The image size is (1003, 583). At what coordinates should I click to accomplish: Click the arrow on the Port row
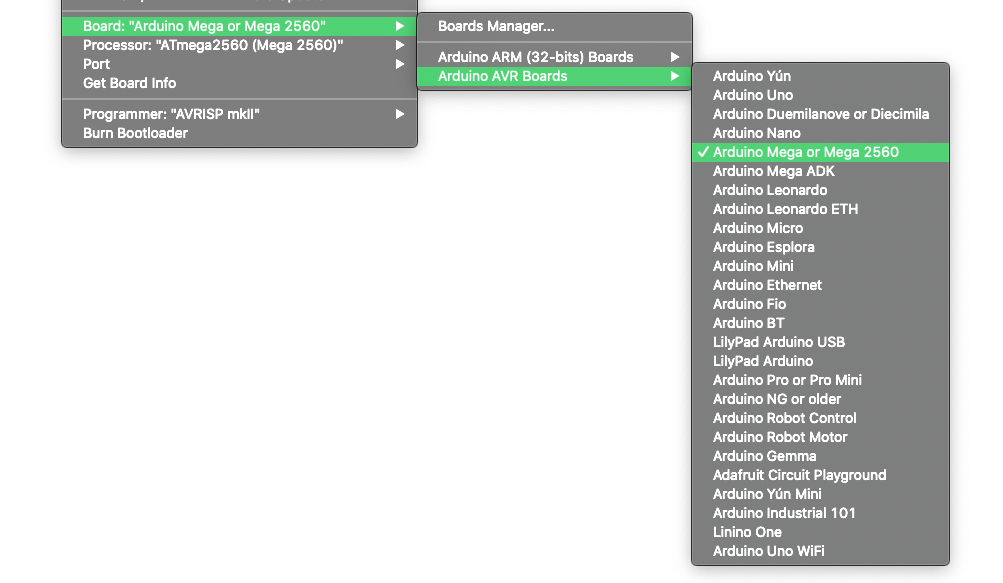click(400, 64)
